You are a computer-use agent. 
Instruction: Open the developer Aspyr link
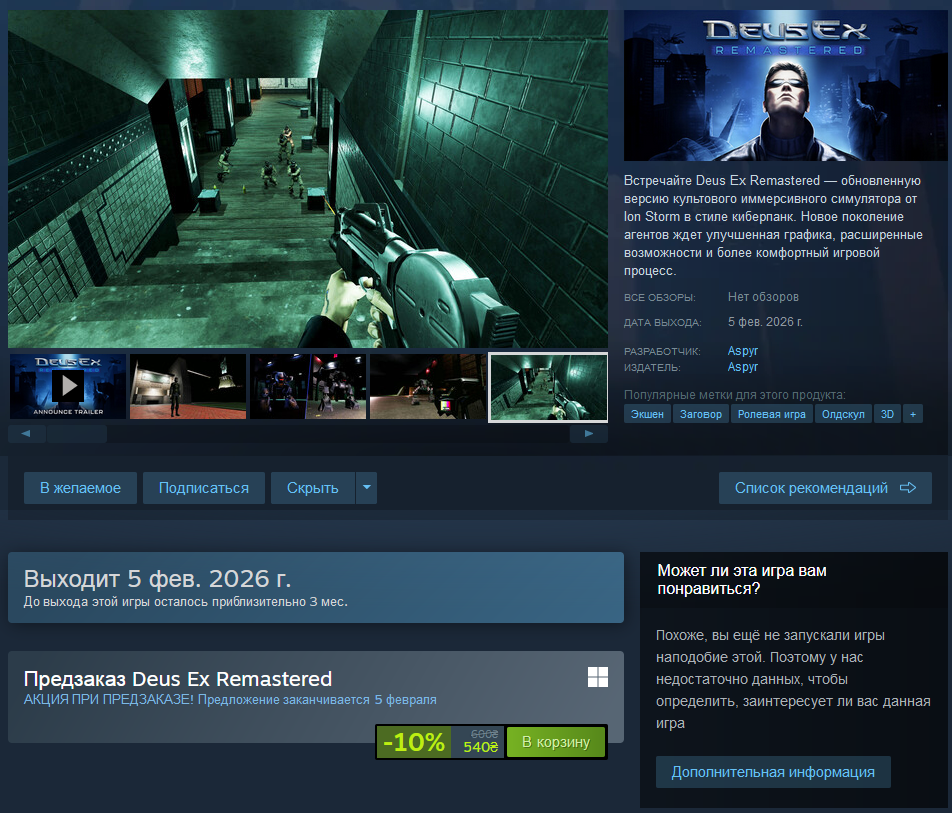click(x=743, y=352)
